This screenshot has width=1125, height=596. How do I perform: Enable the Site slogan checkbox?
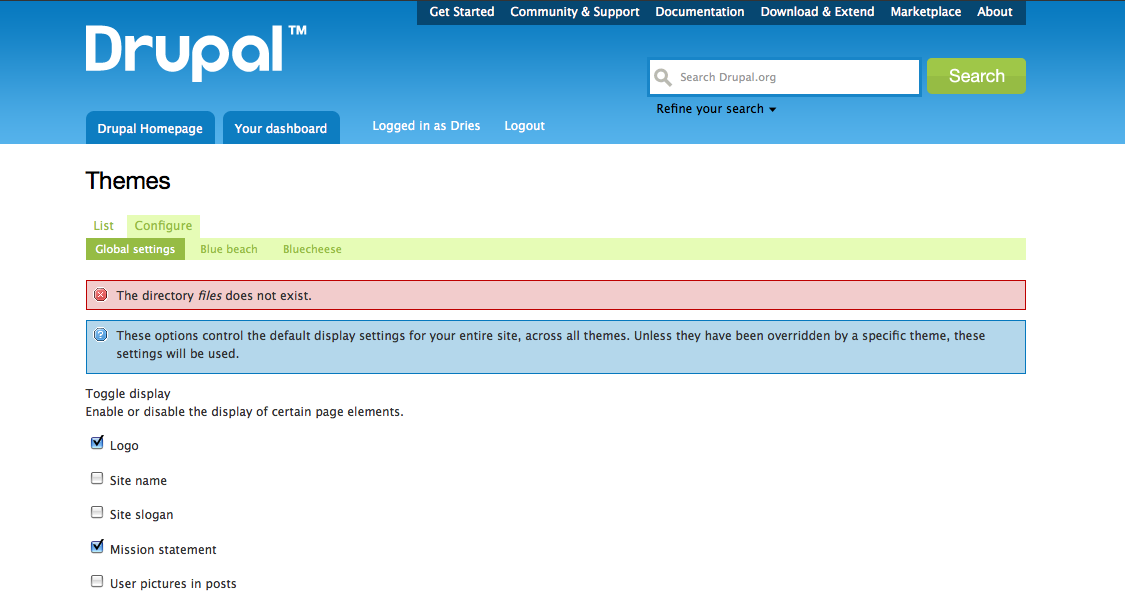pos(96,511)
